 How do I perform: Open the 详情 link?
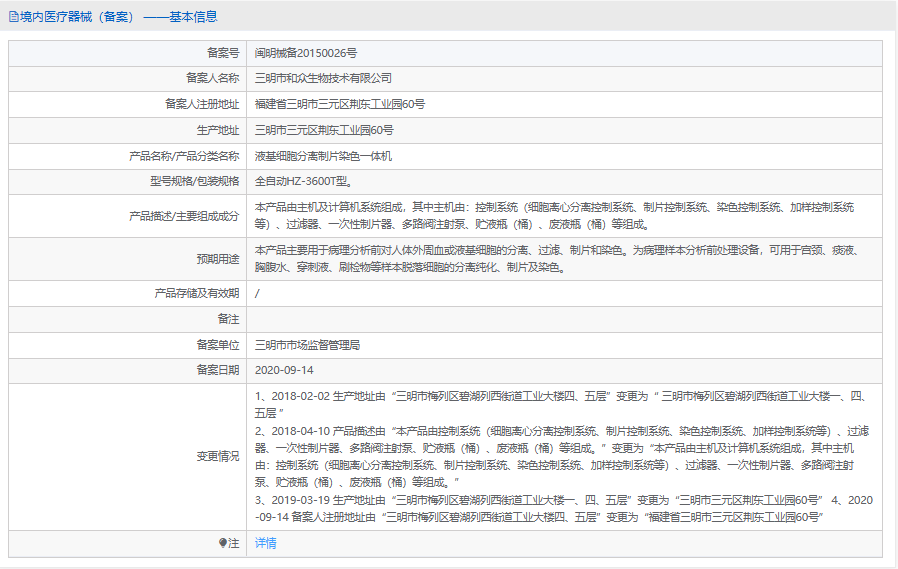266,543
